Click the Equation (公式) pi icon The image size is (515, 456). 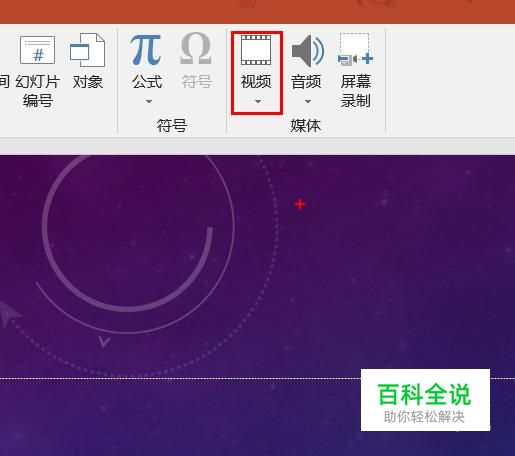click(x=146, y=50)
